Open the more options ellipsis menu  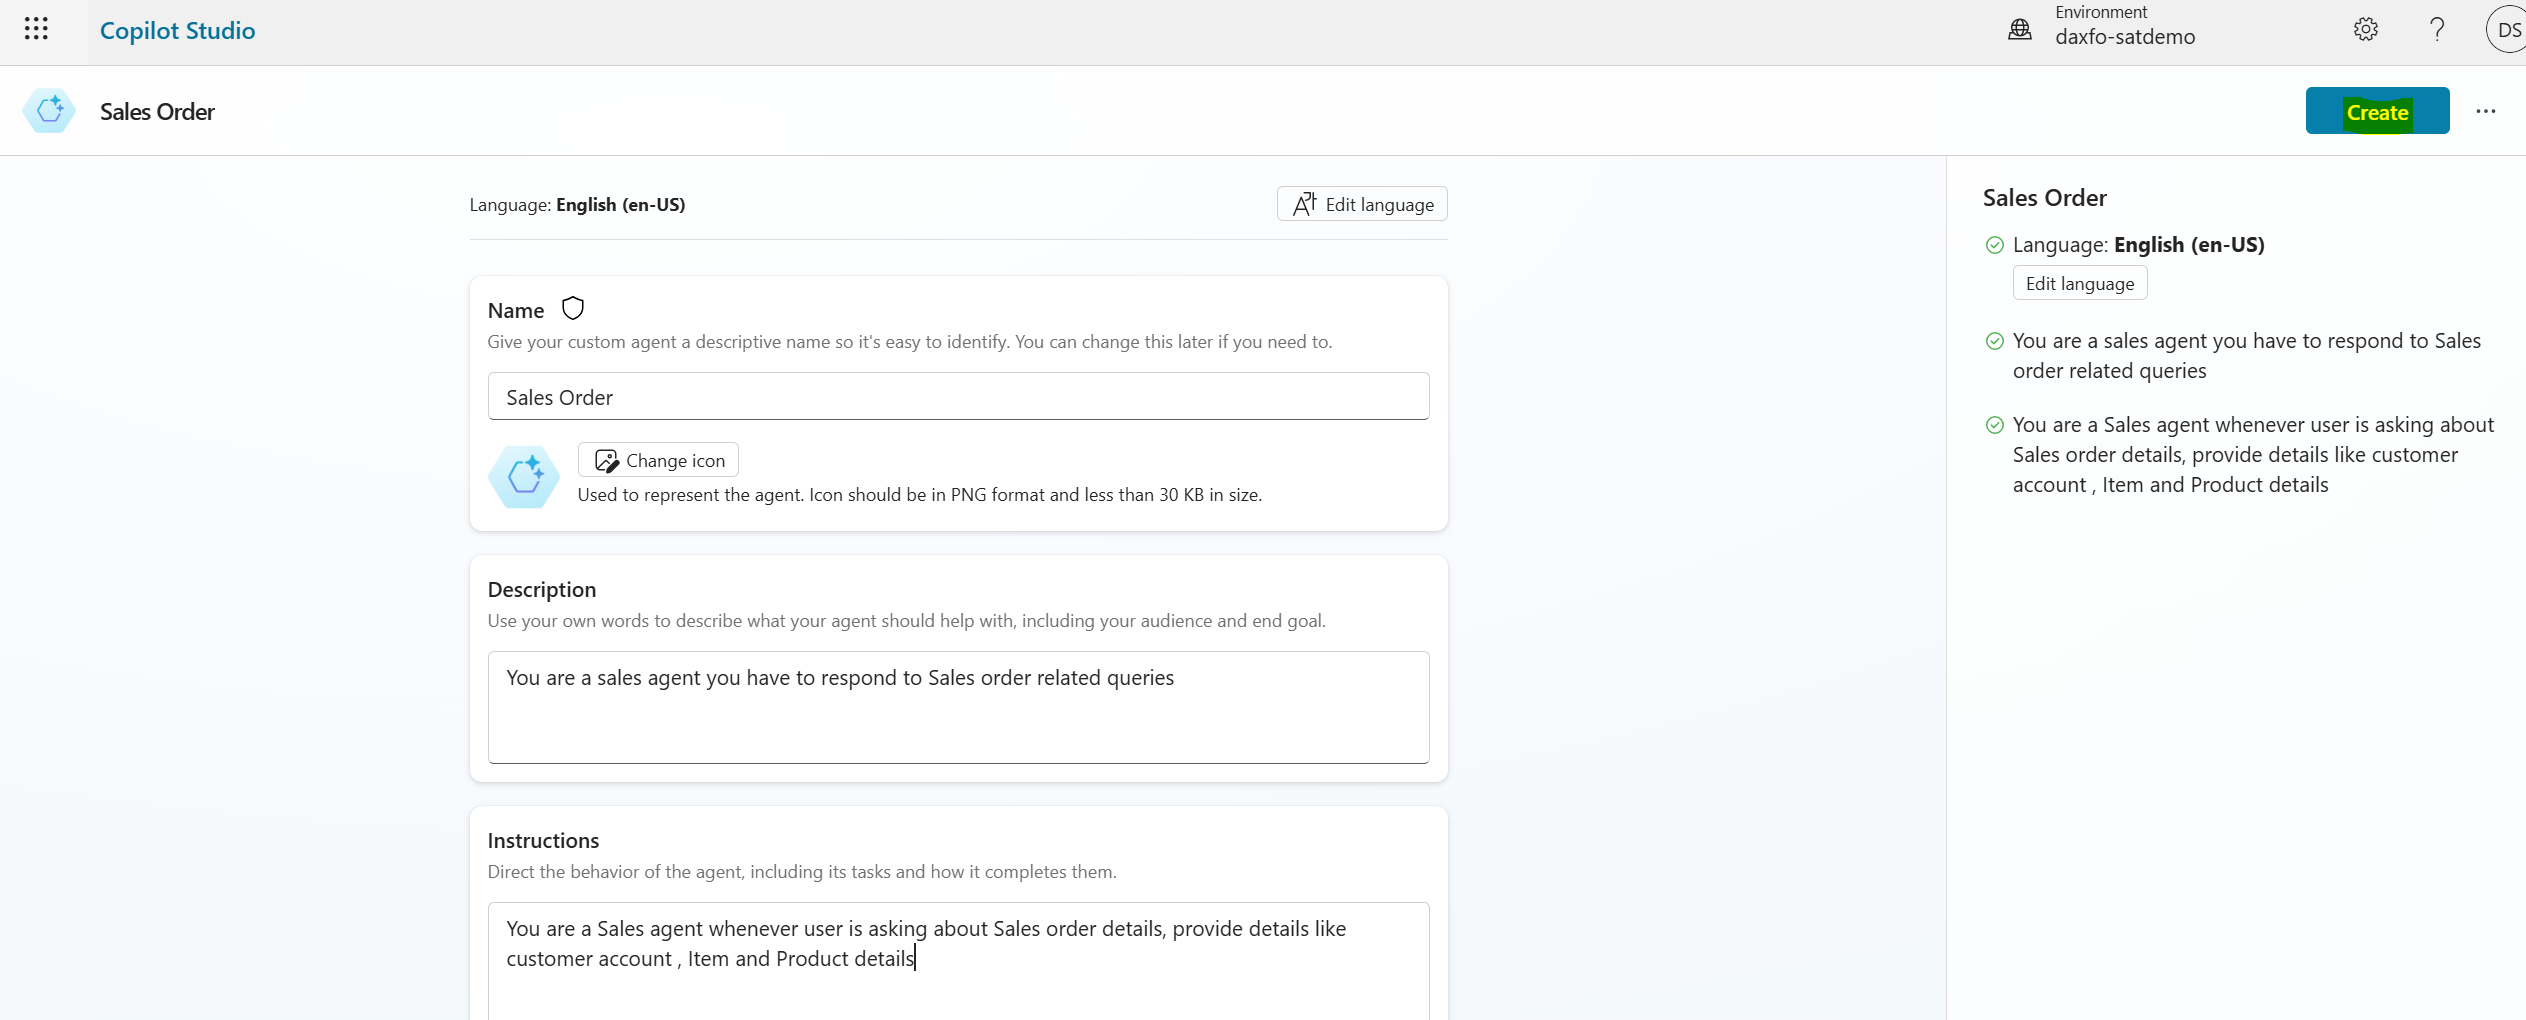coord(2486,111)
